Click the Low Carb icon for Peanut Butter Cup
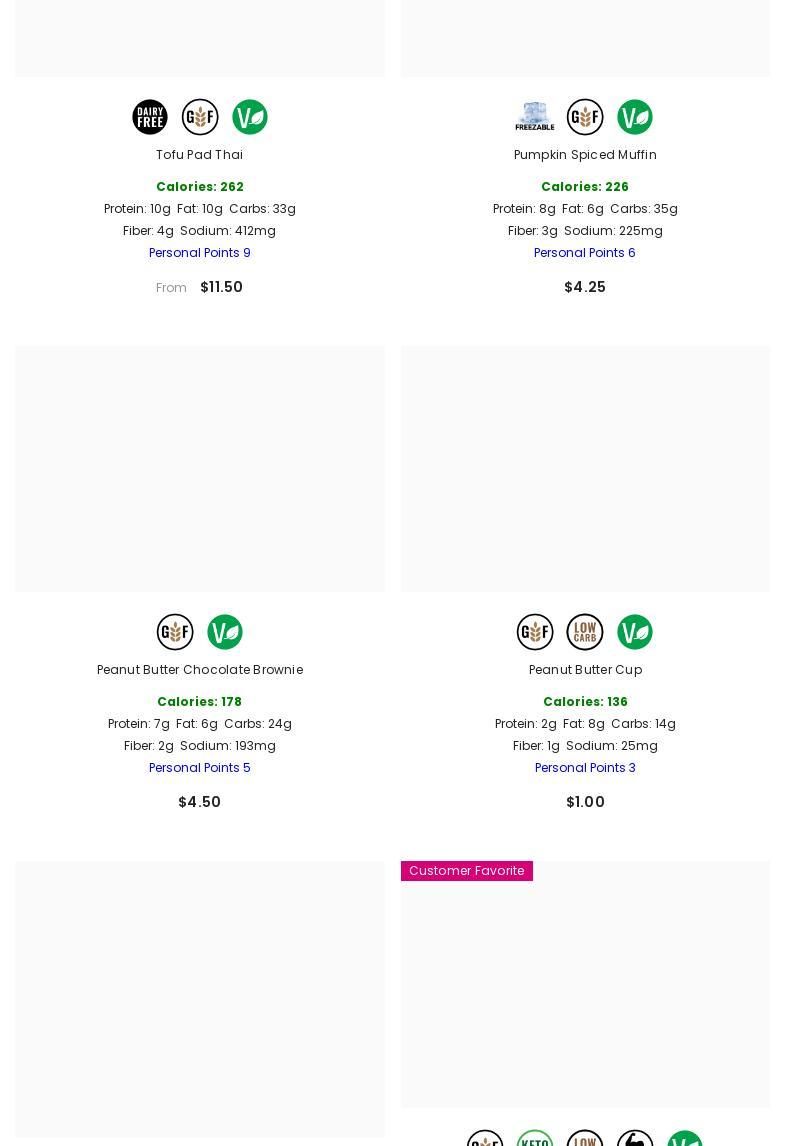 tap(585, 632)
